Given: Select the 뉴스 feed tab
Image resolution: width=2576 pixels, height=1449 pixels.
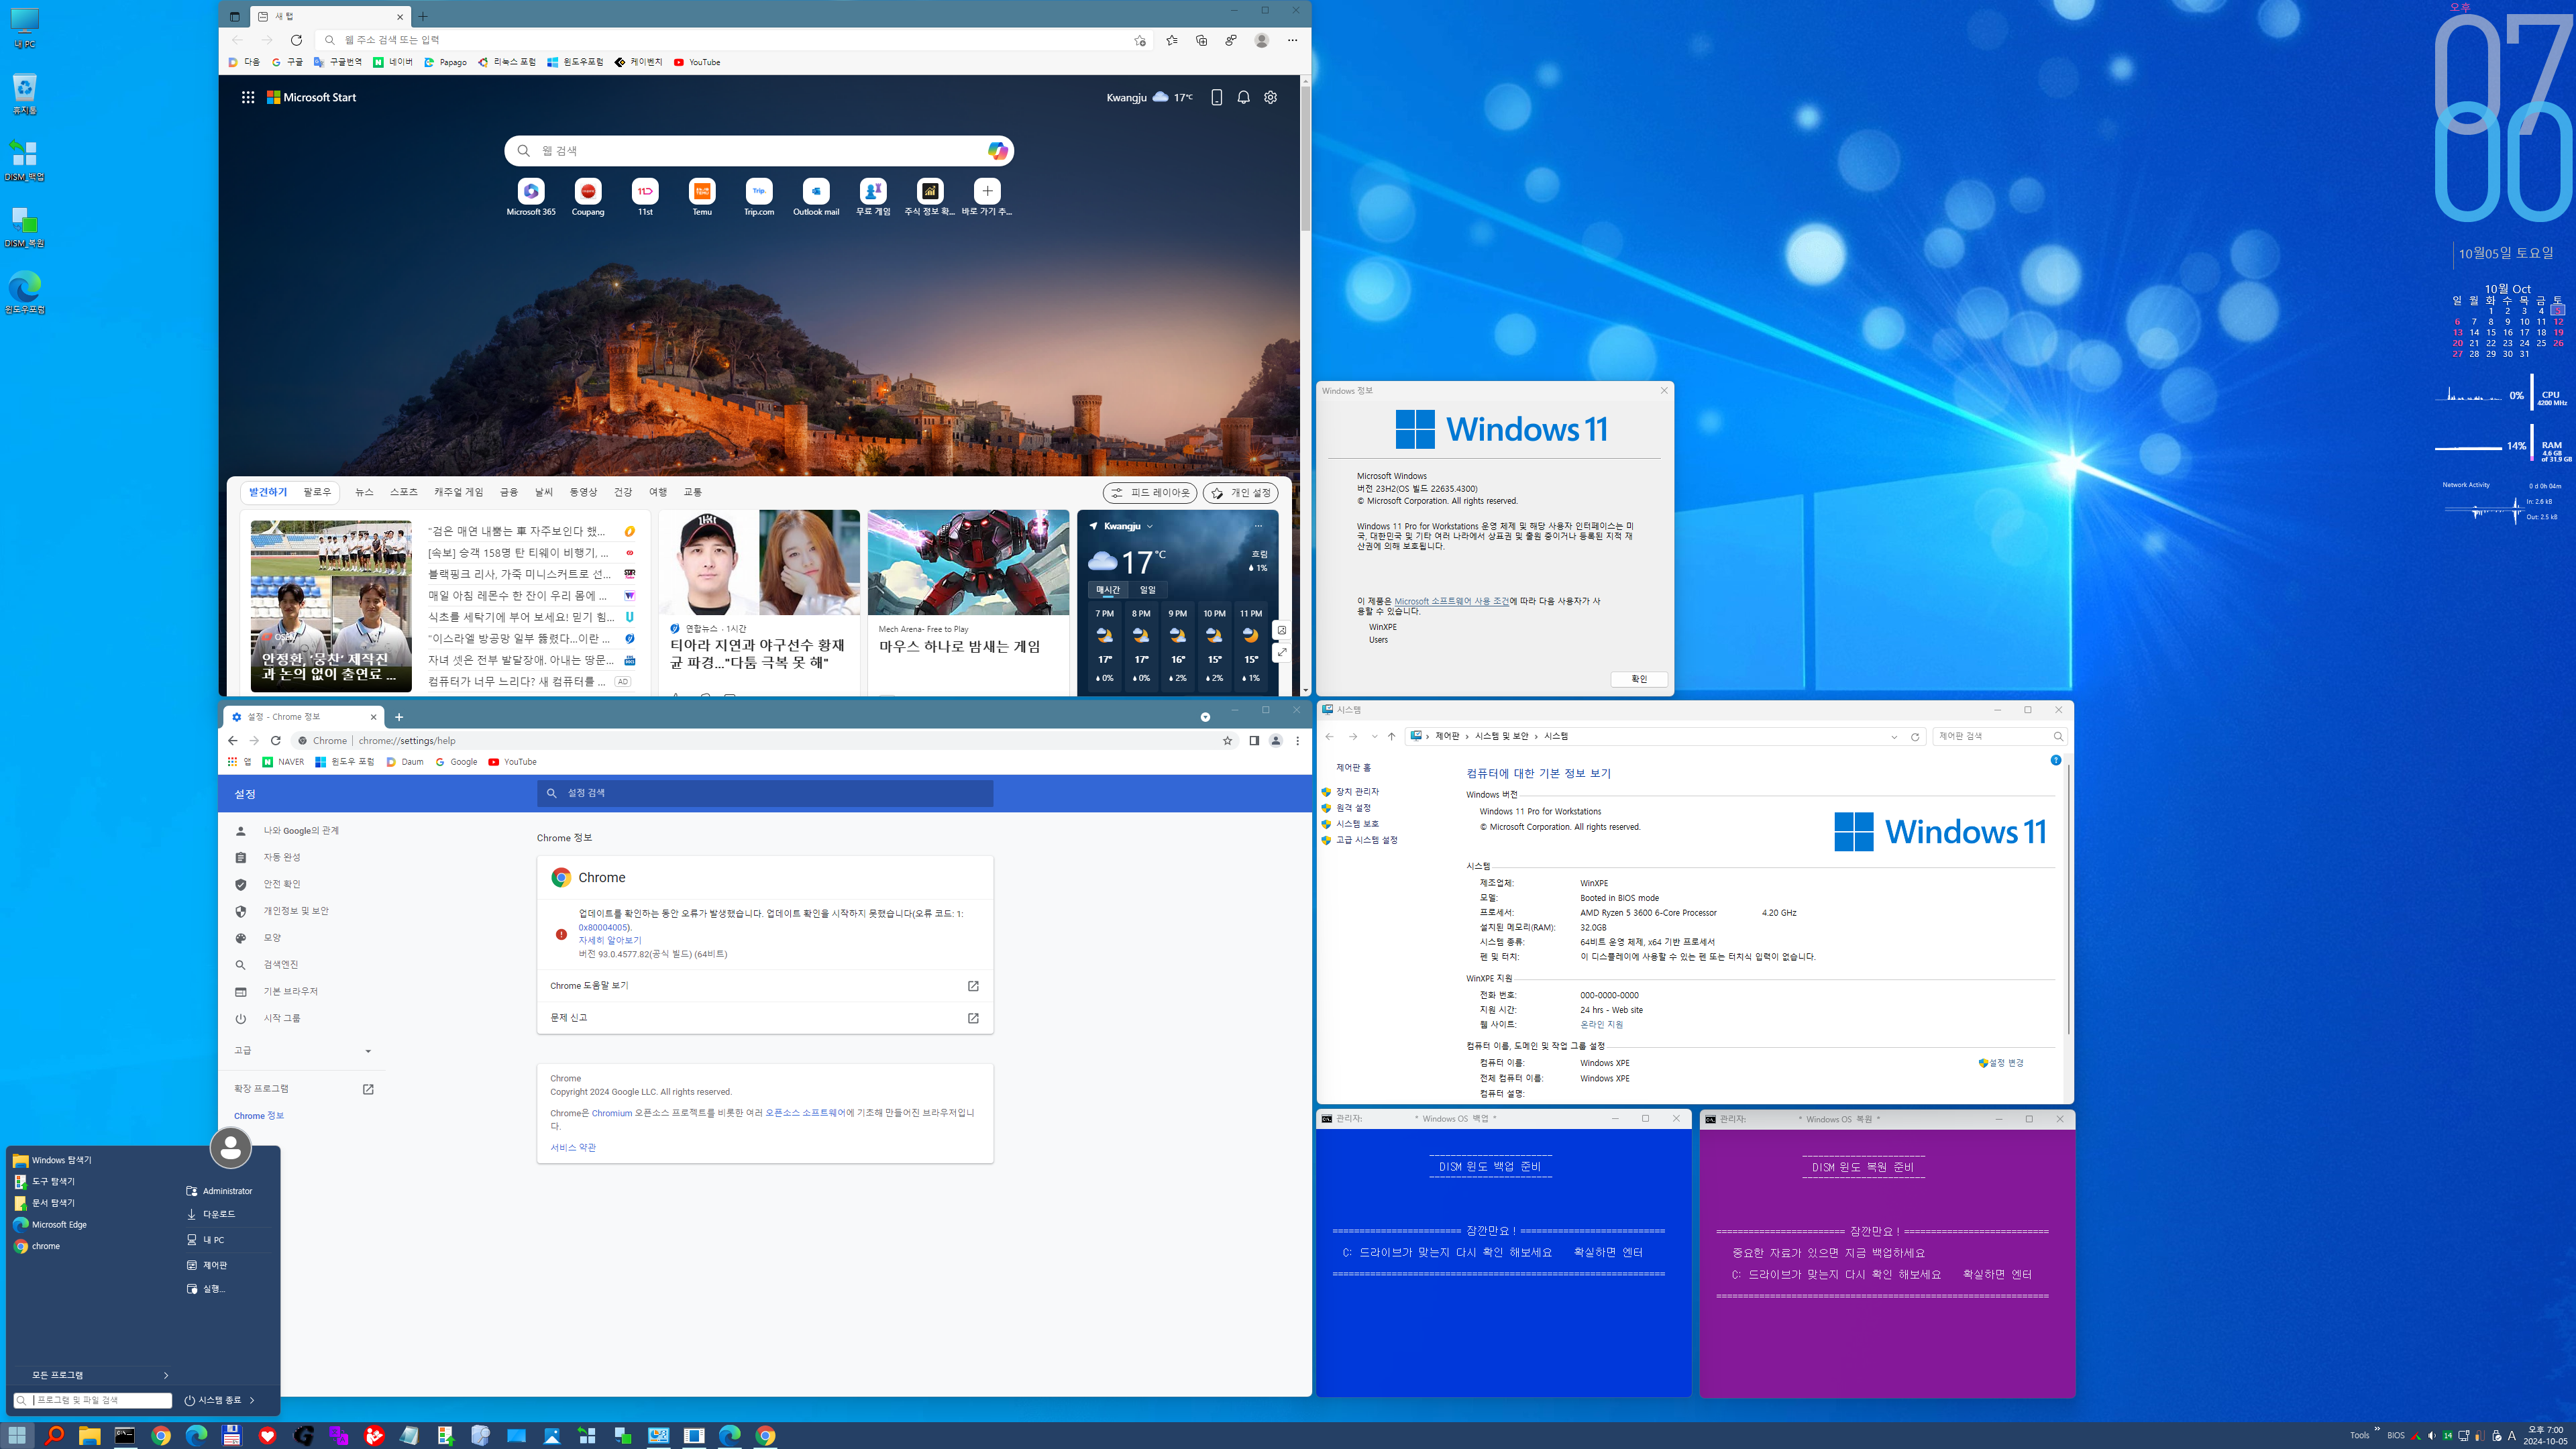Looking at the screenshot, I should click(x=364, y=492).
